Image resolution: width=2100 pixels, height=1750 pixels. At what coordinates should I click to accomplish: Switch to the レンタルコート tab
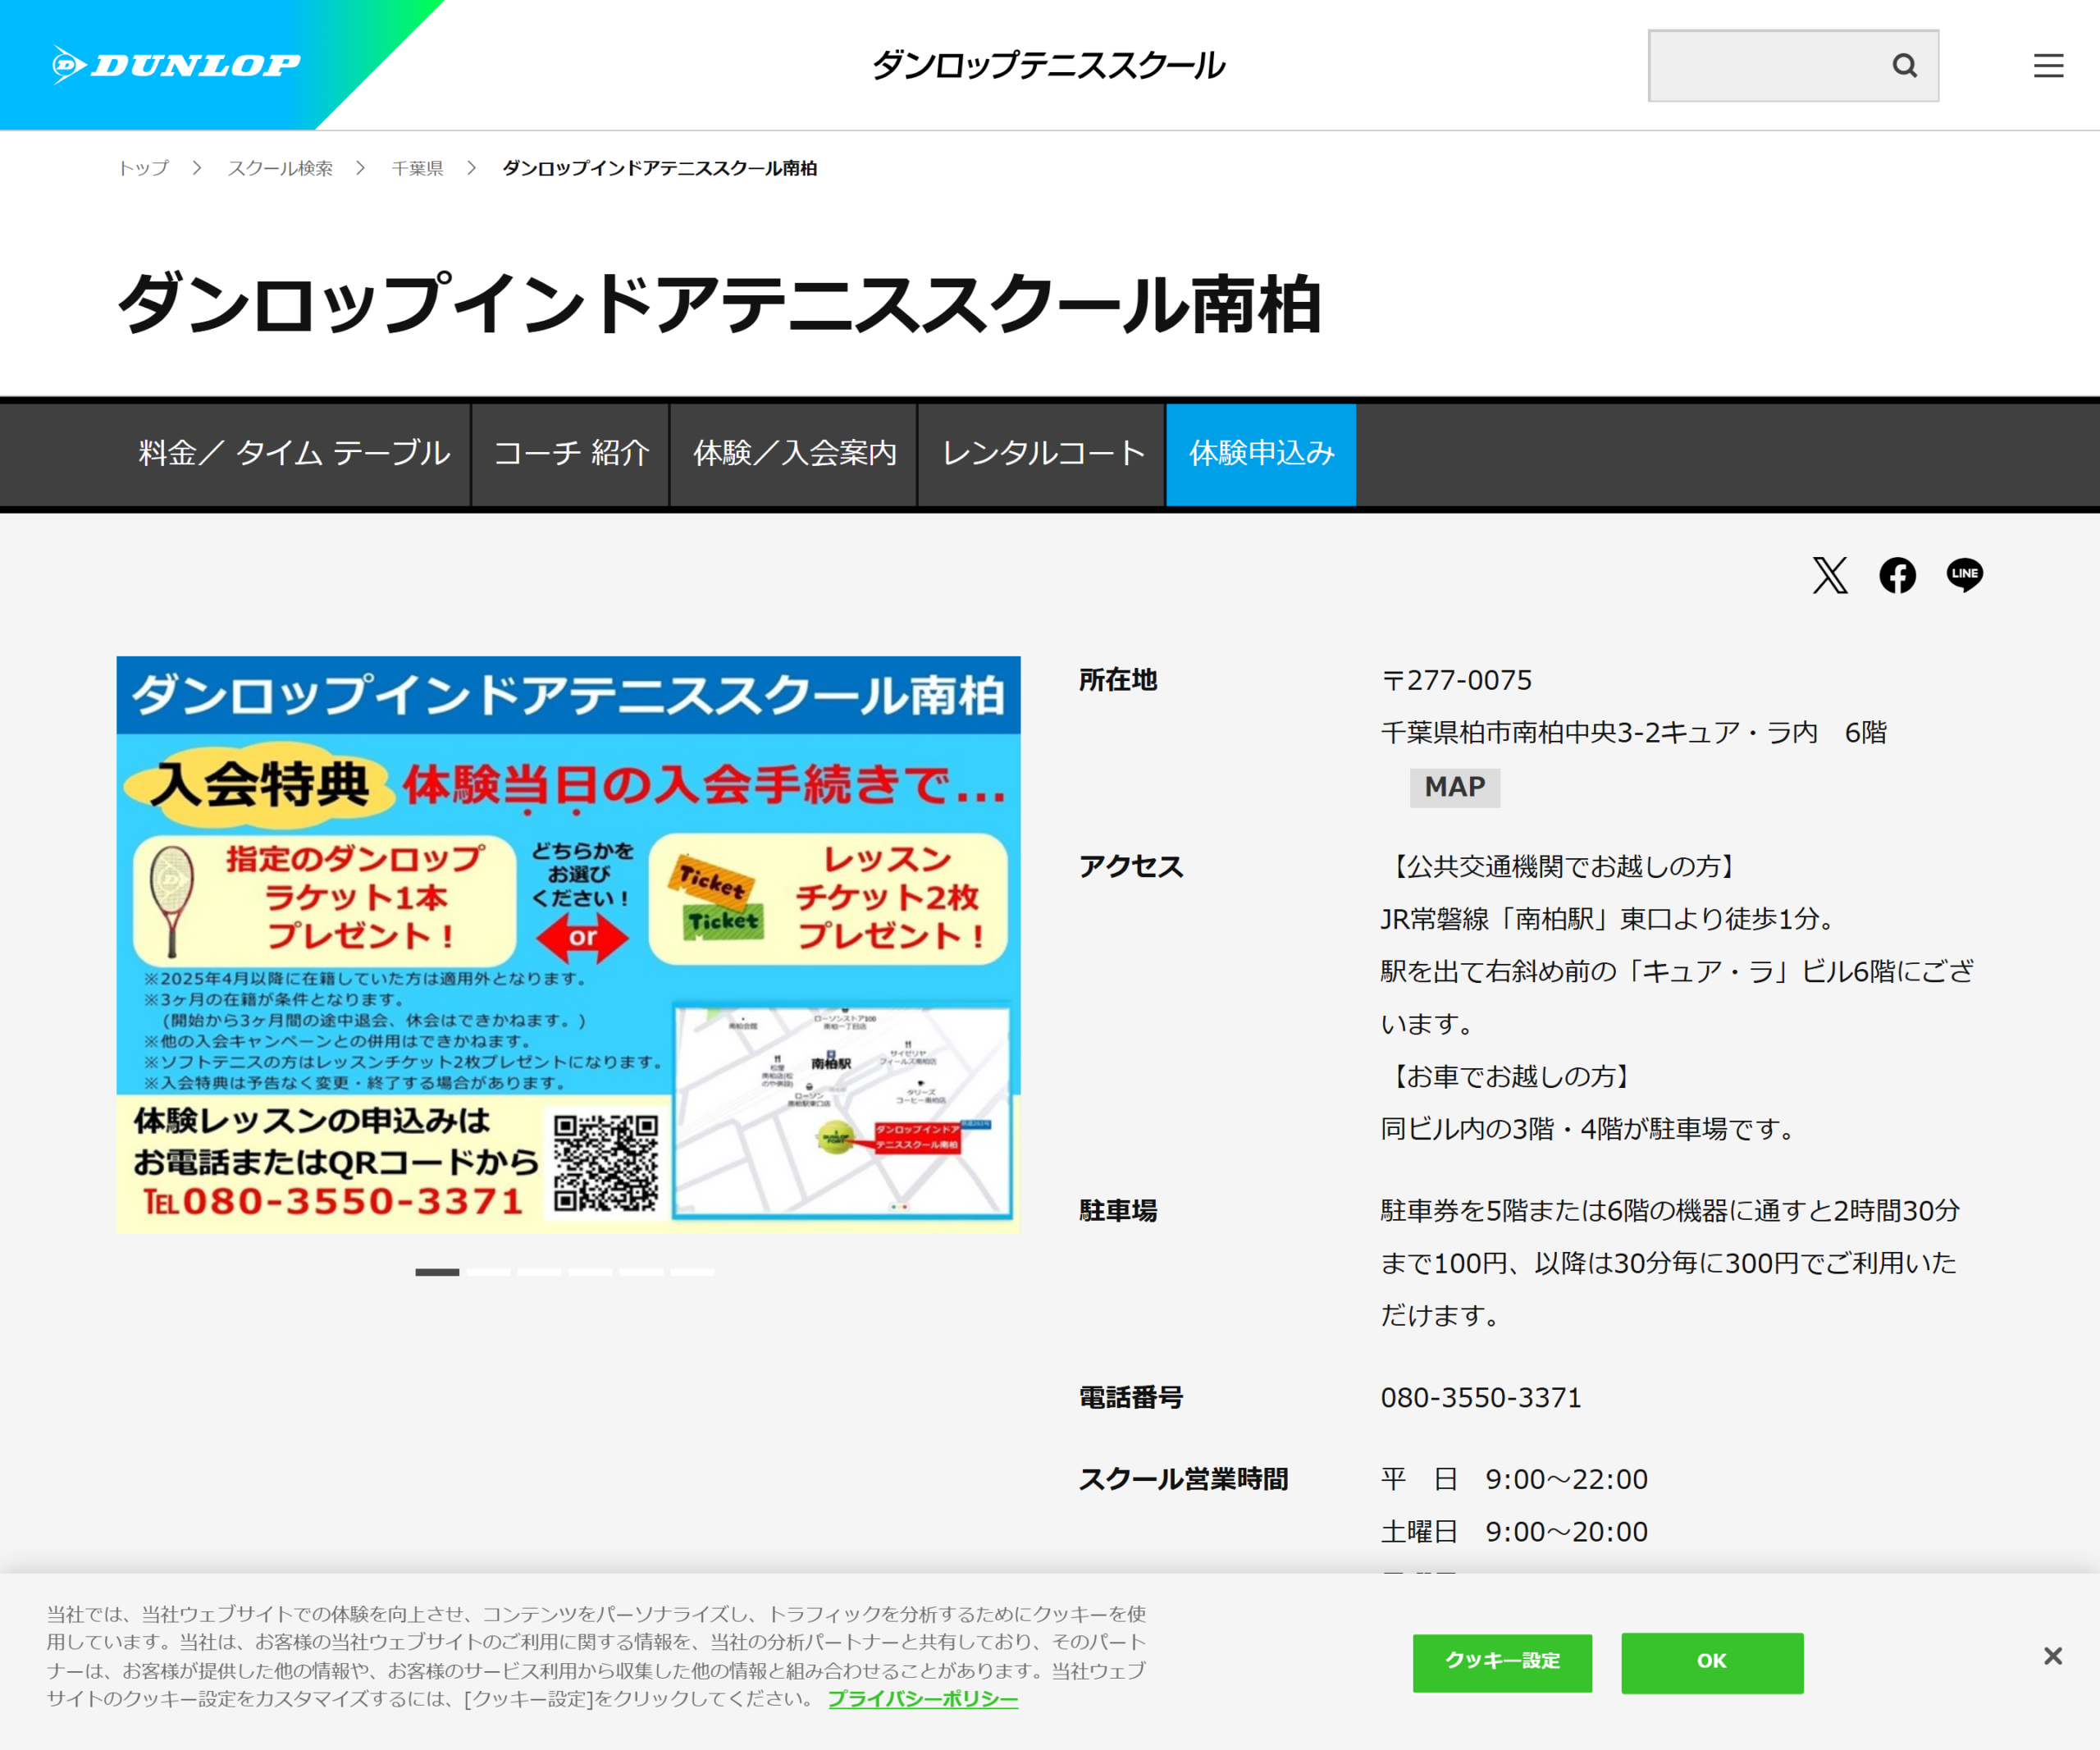[1043, 454]
